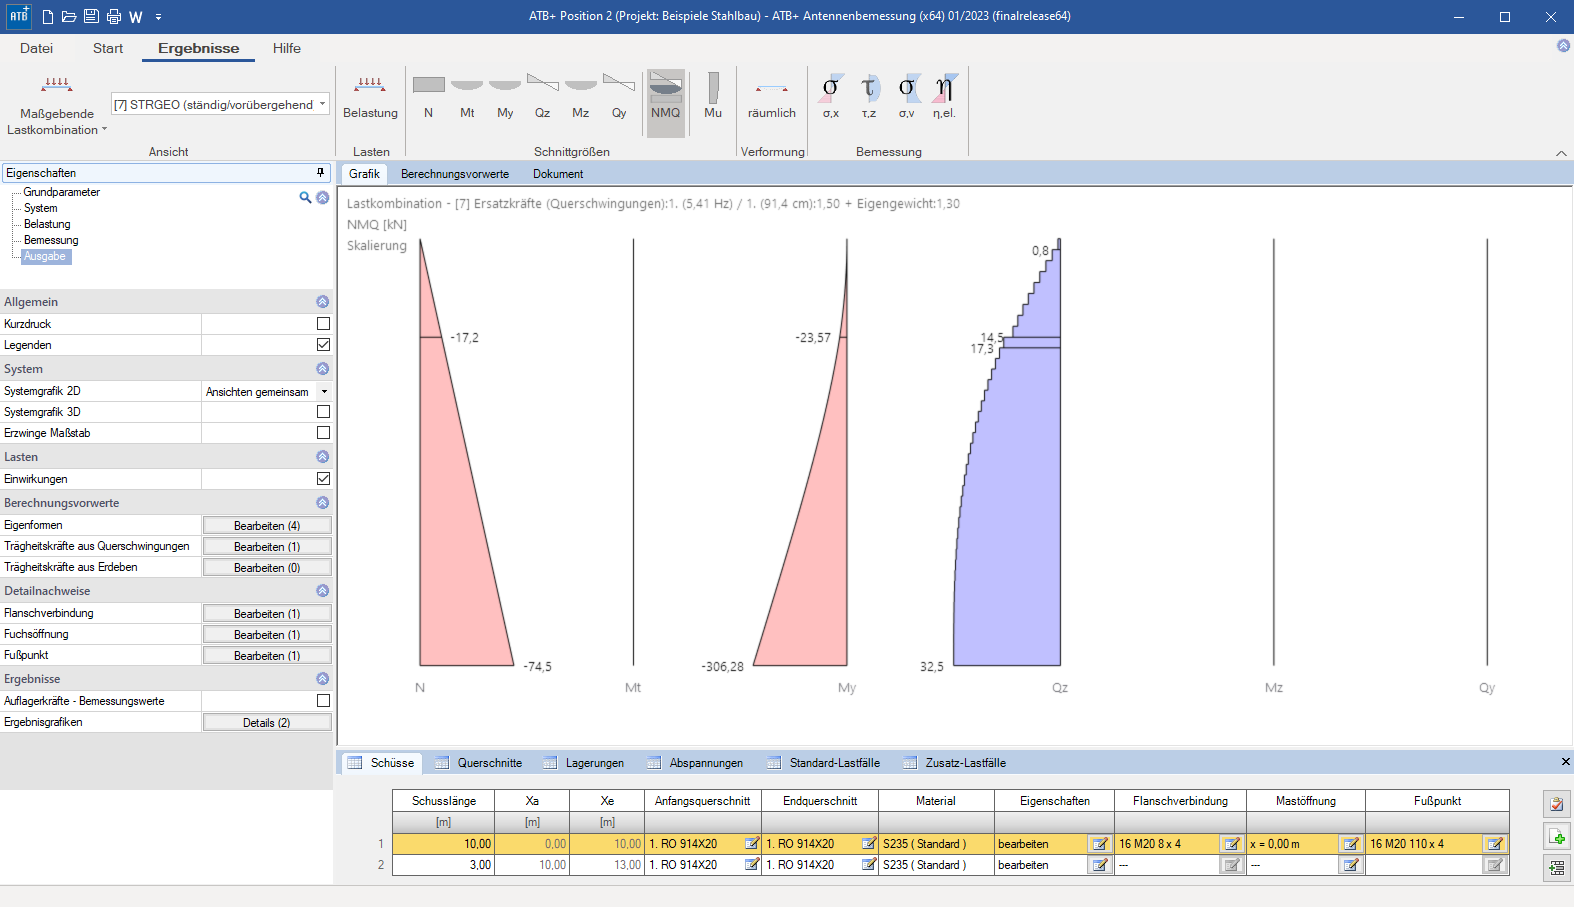The image size is (1574, 907).
Task: Select Bemessung in the properties tree
Action: pyautogui.click(x=51, y=240)
